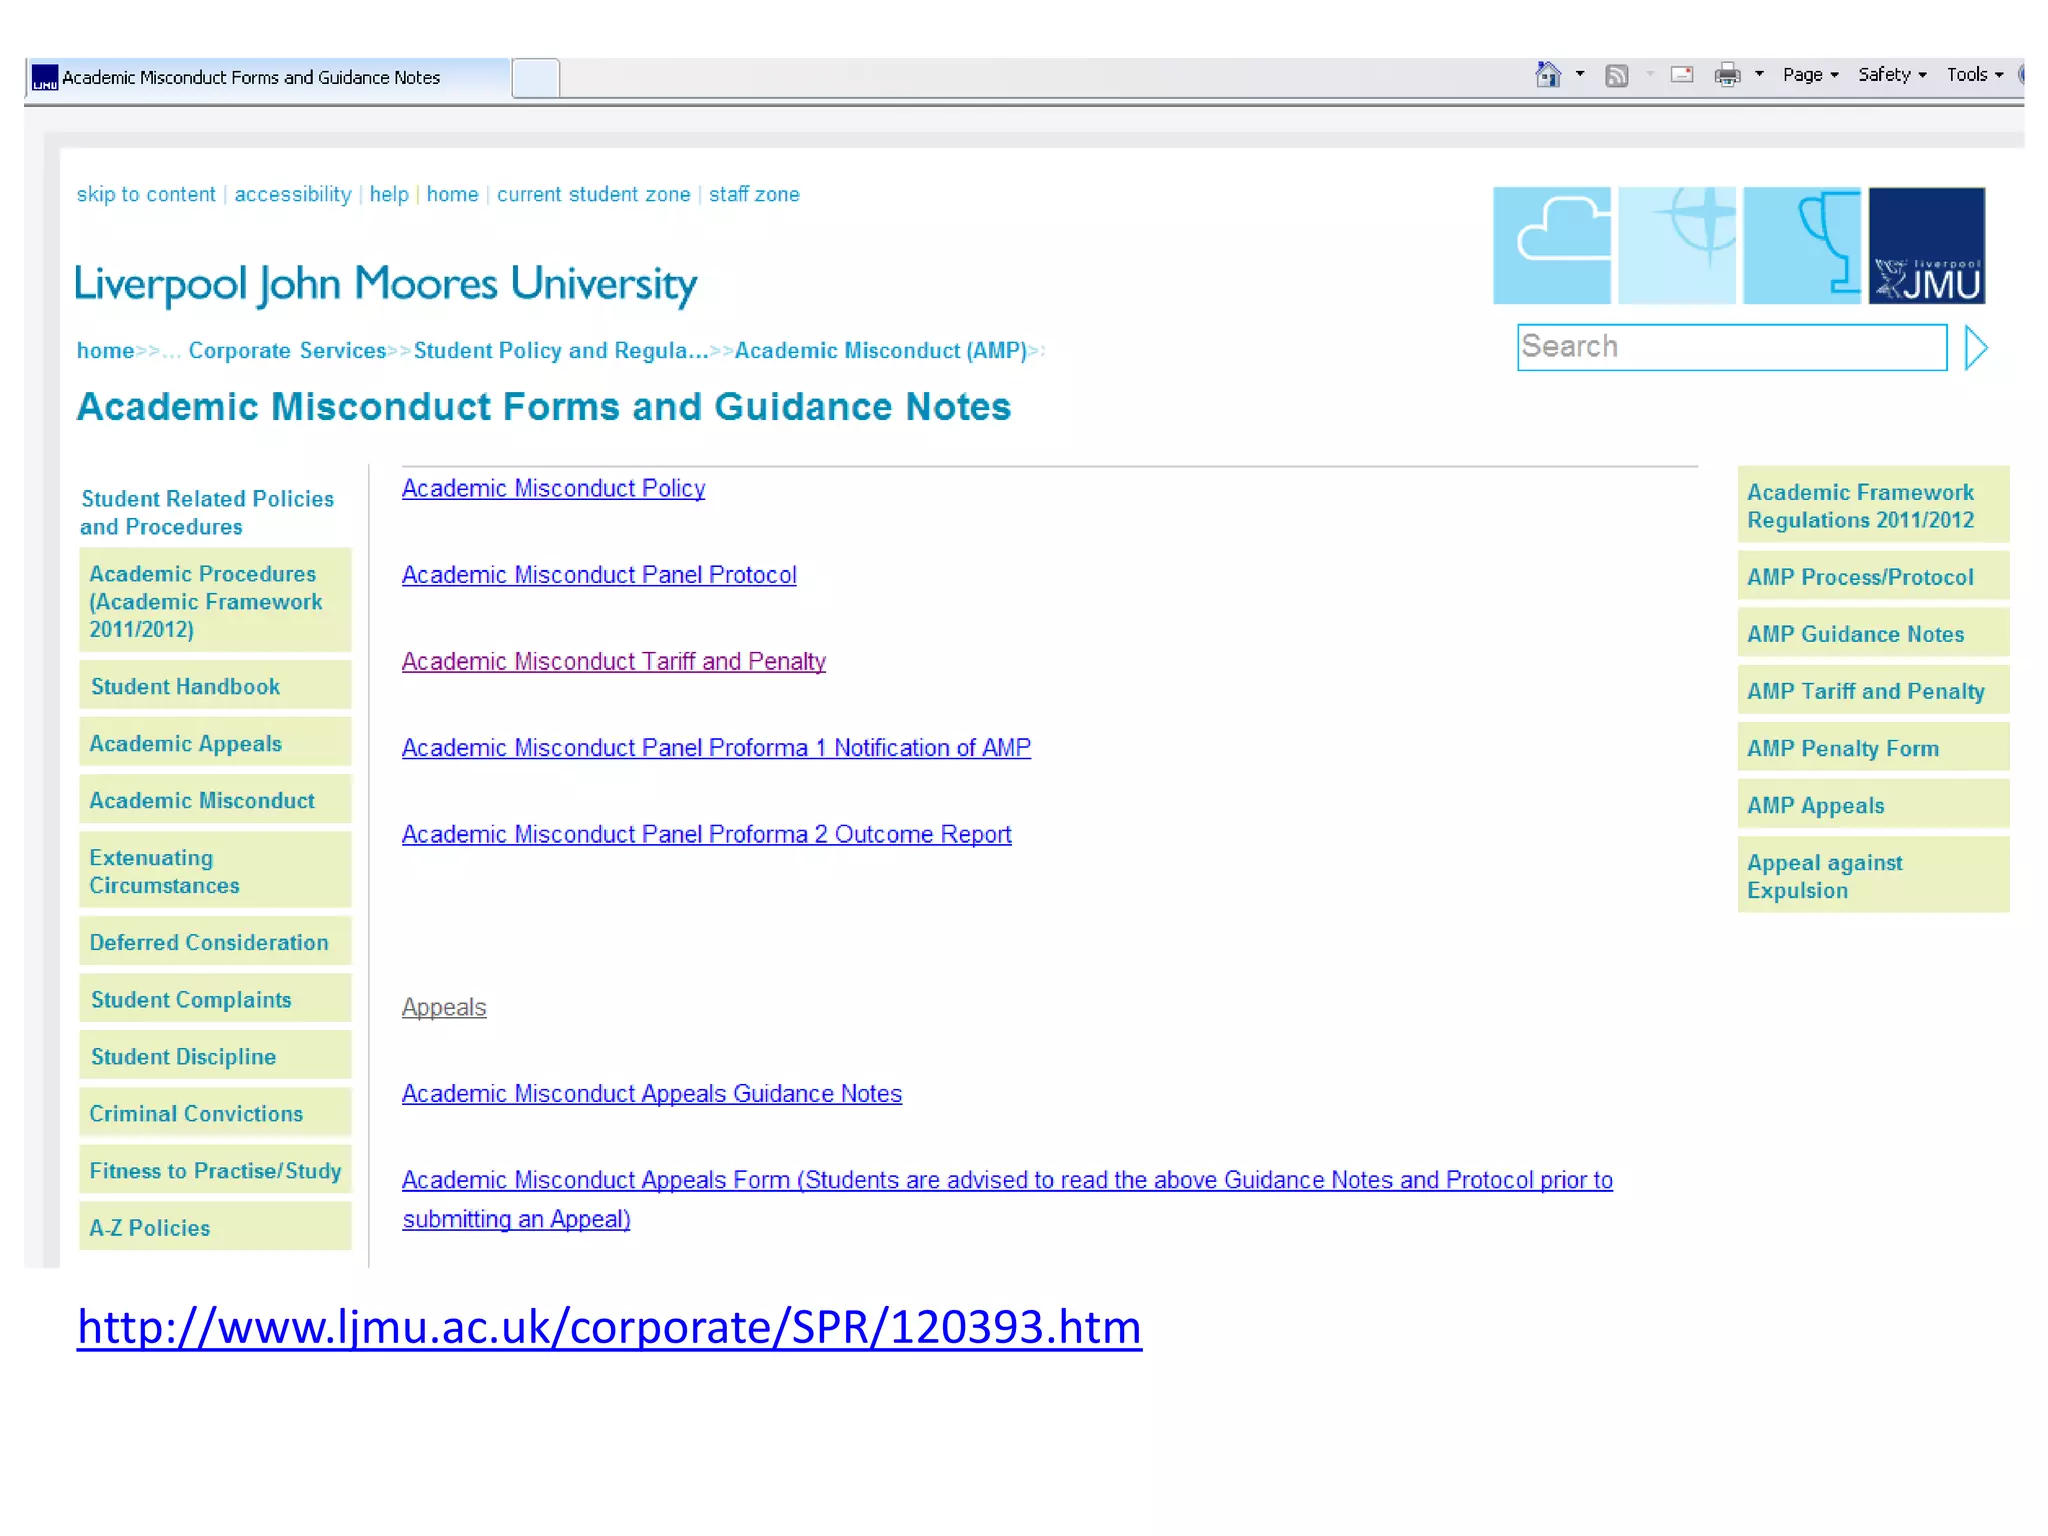Click the Liverpool John Moores University title
The height and width of the screenshot is (1536, 2048).
386,285
